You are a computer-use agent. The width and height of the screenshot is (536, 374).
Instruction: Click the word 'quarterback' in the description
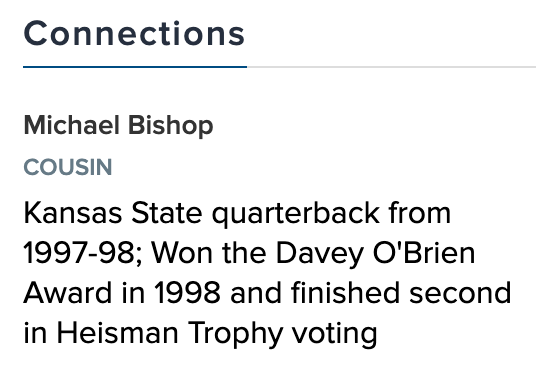tap(296, 214)
